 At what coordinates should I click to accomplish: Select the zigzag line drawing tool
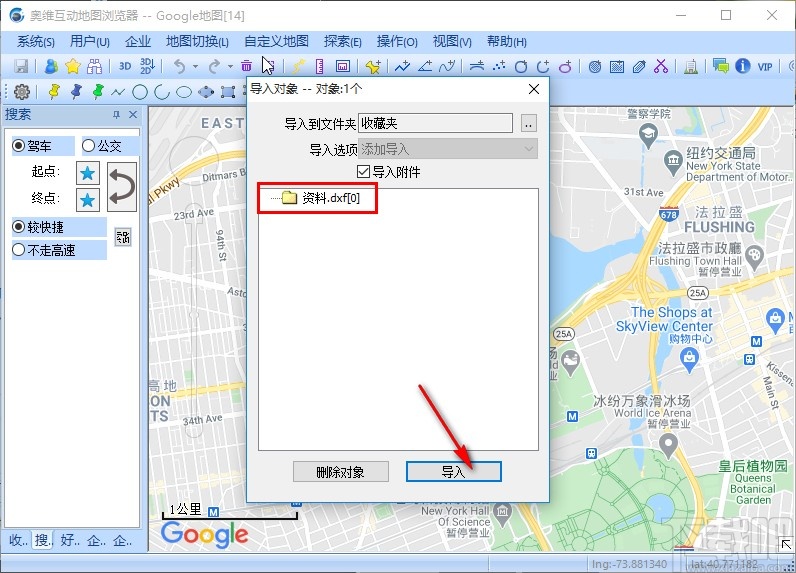(x=118, y=92)
